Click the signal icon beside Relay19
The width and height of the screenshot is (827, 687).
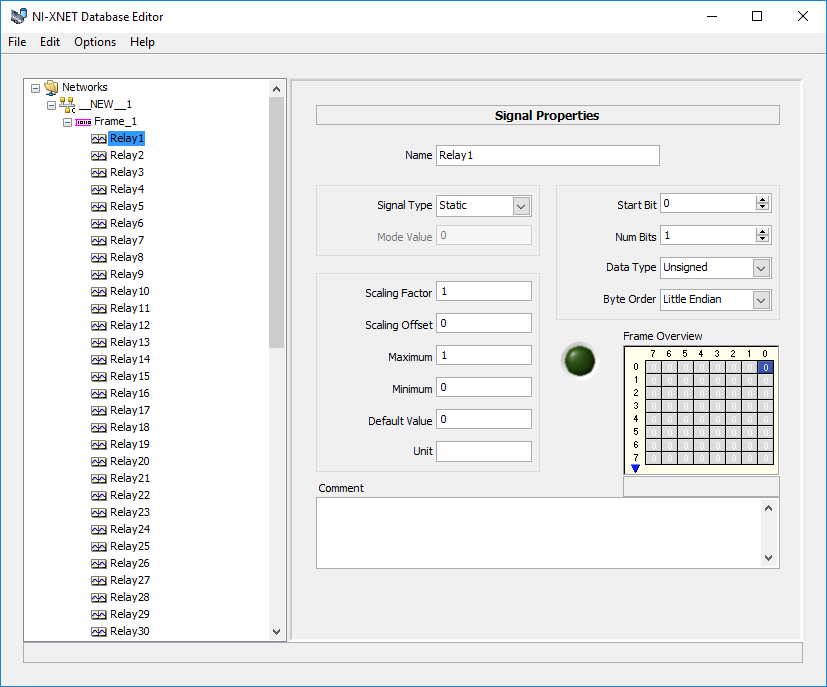(99, 444)
